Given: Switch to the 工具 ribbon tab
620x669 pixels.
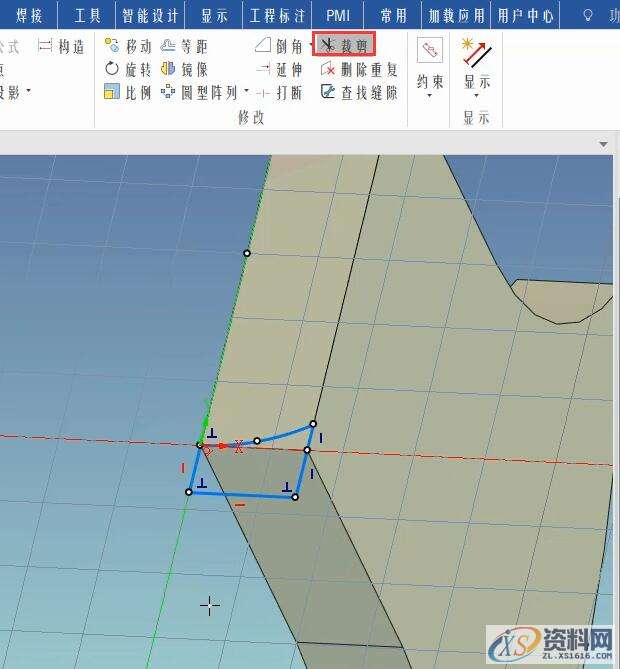Looking at the screenshot, I should (87, 16).
